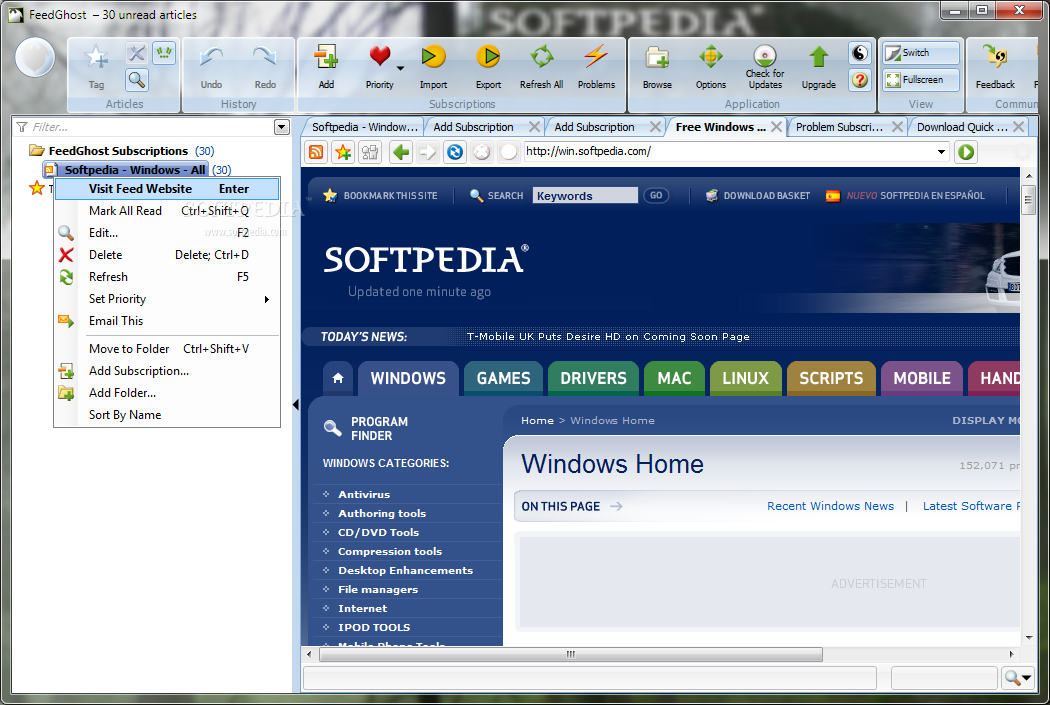1050x705 pixels.
Task: Click the magnifier search icon in Articles
Action: (x=137, y=80)
